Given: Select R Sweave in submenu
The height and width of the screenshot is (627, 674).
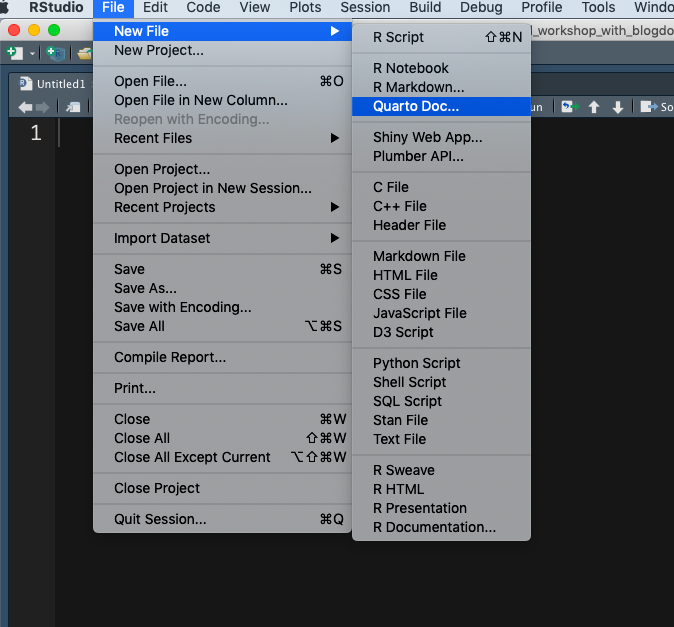Looking at the screenshot, I should [441, 470].
